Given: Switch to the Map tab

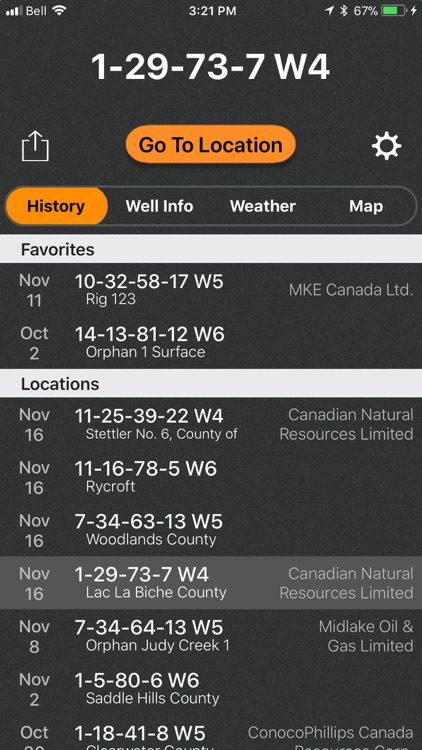Looking at the screenshot, I should (x=366, y=206).
